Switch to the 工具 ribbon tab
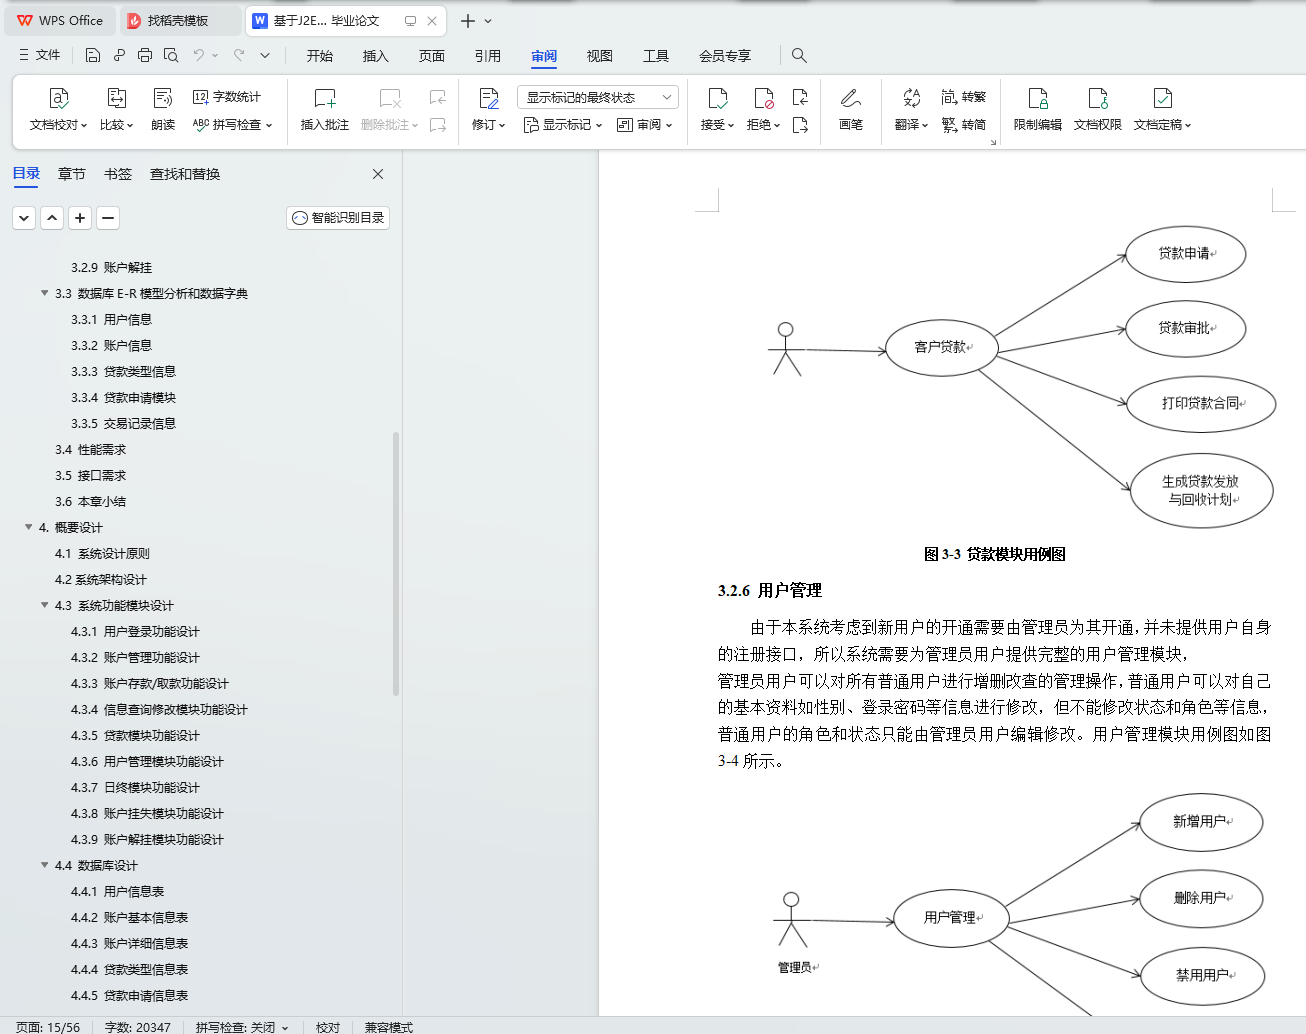The image size is (1306, 1034). [656, 56]
